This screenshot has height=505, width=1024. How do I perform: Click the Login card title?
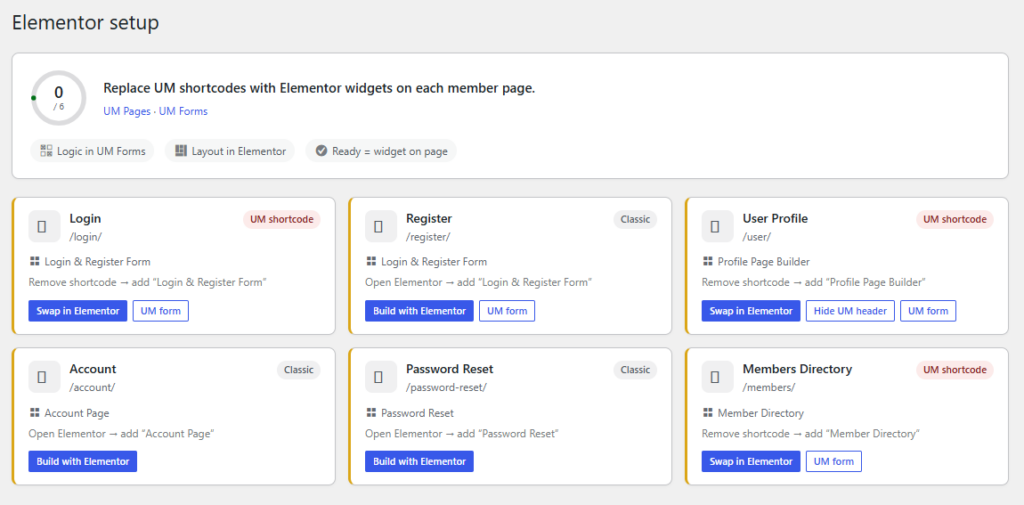[x=86, y=218]
